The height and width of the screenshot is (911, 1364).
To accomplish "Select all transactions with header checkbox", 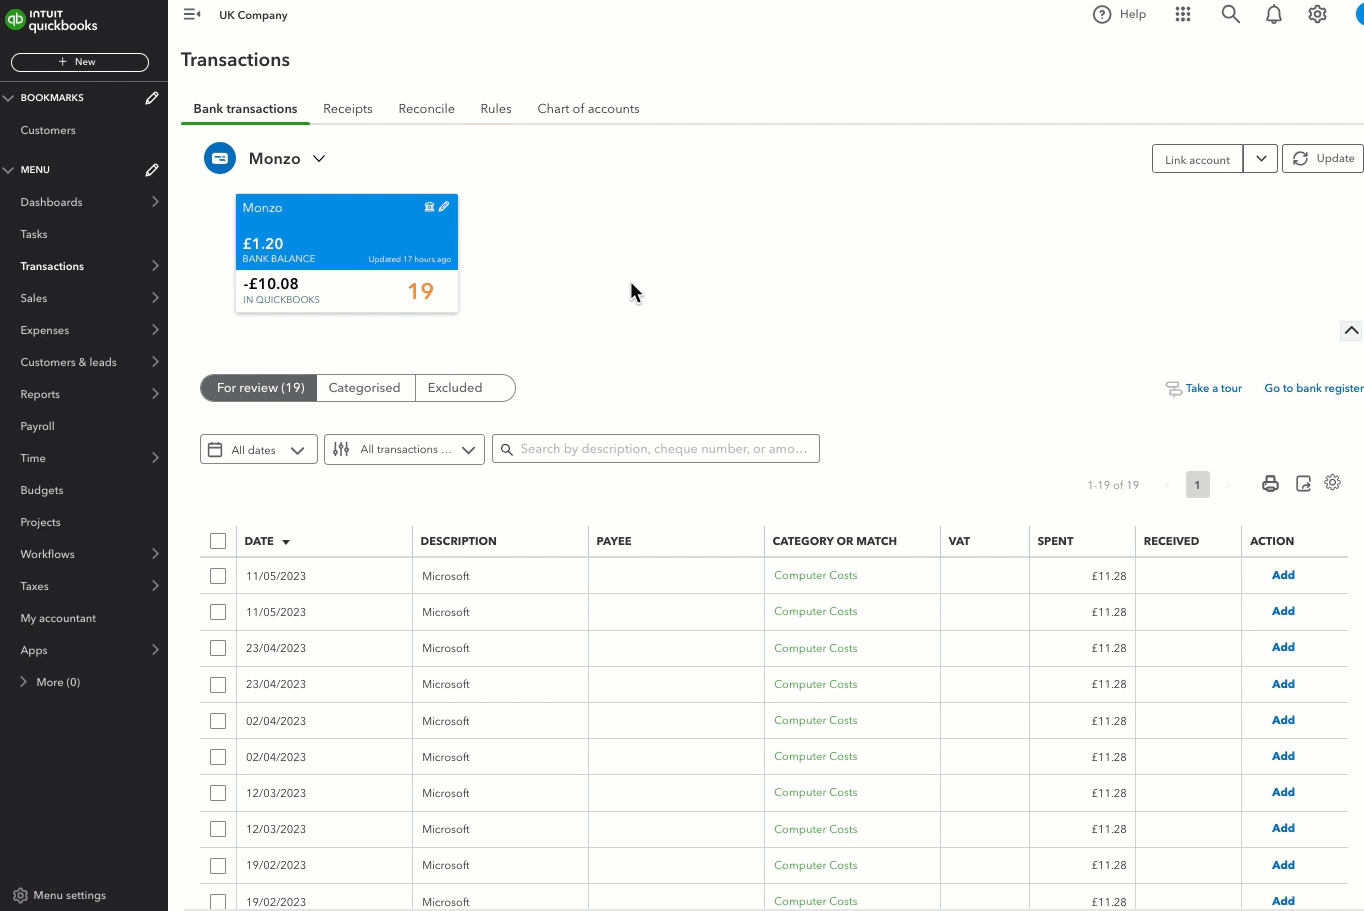I will coord(218,541).
